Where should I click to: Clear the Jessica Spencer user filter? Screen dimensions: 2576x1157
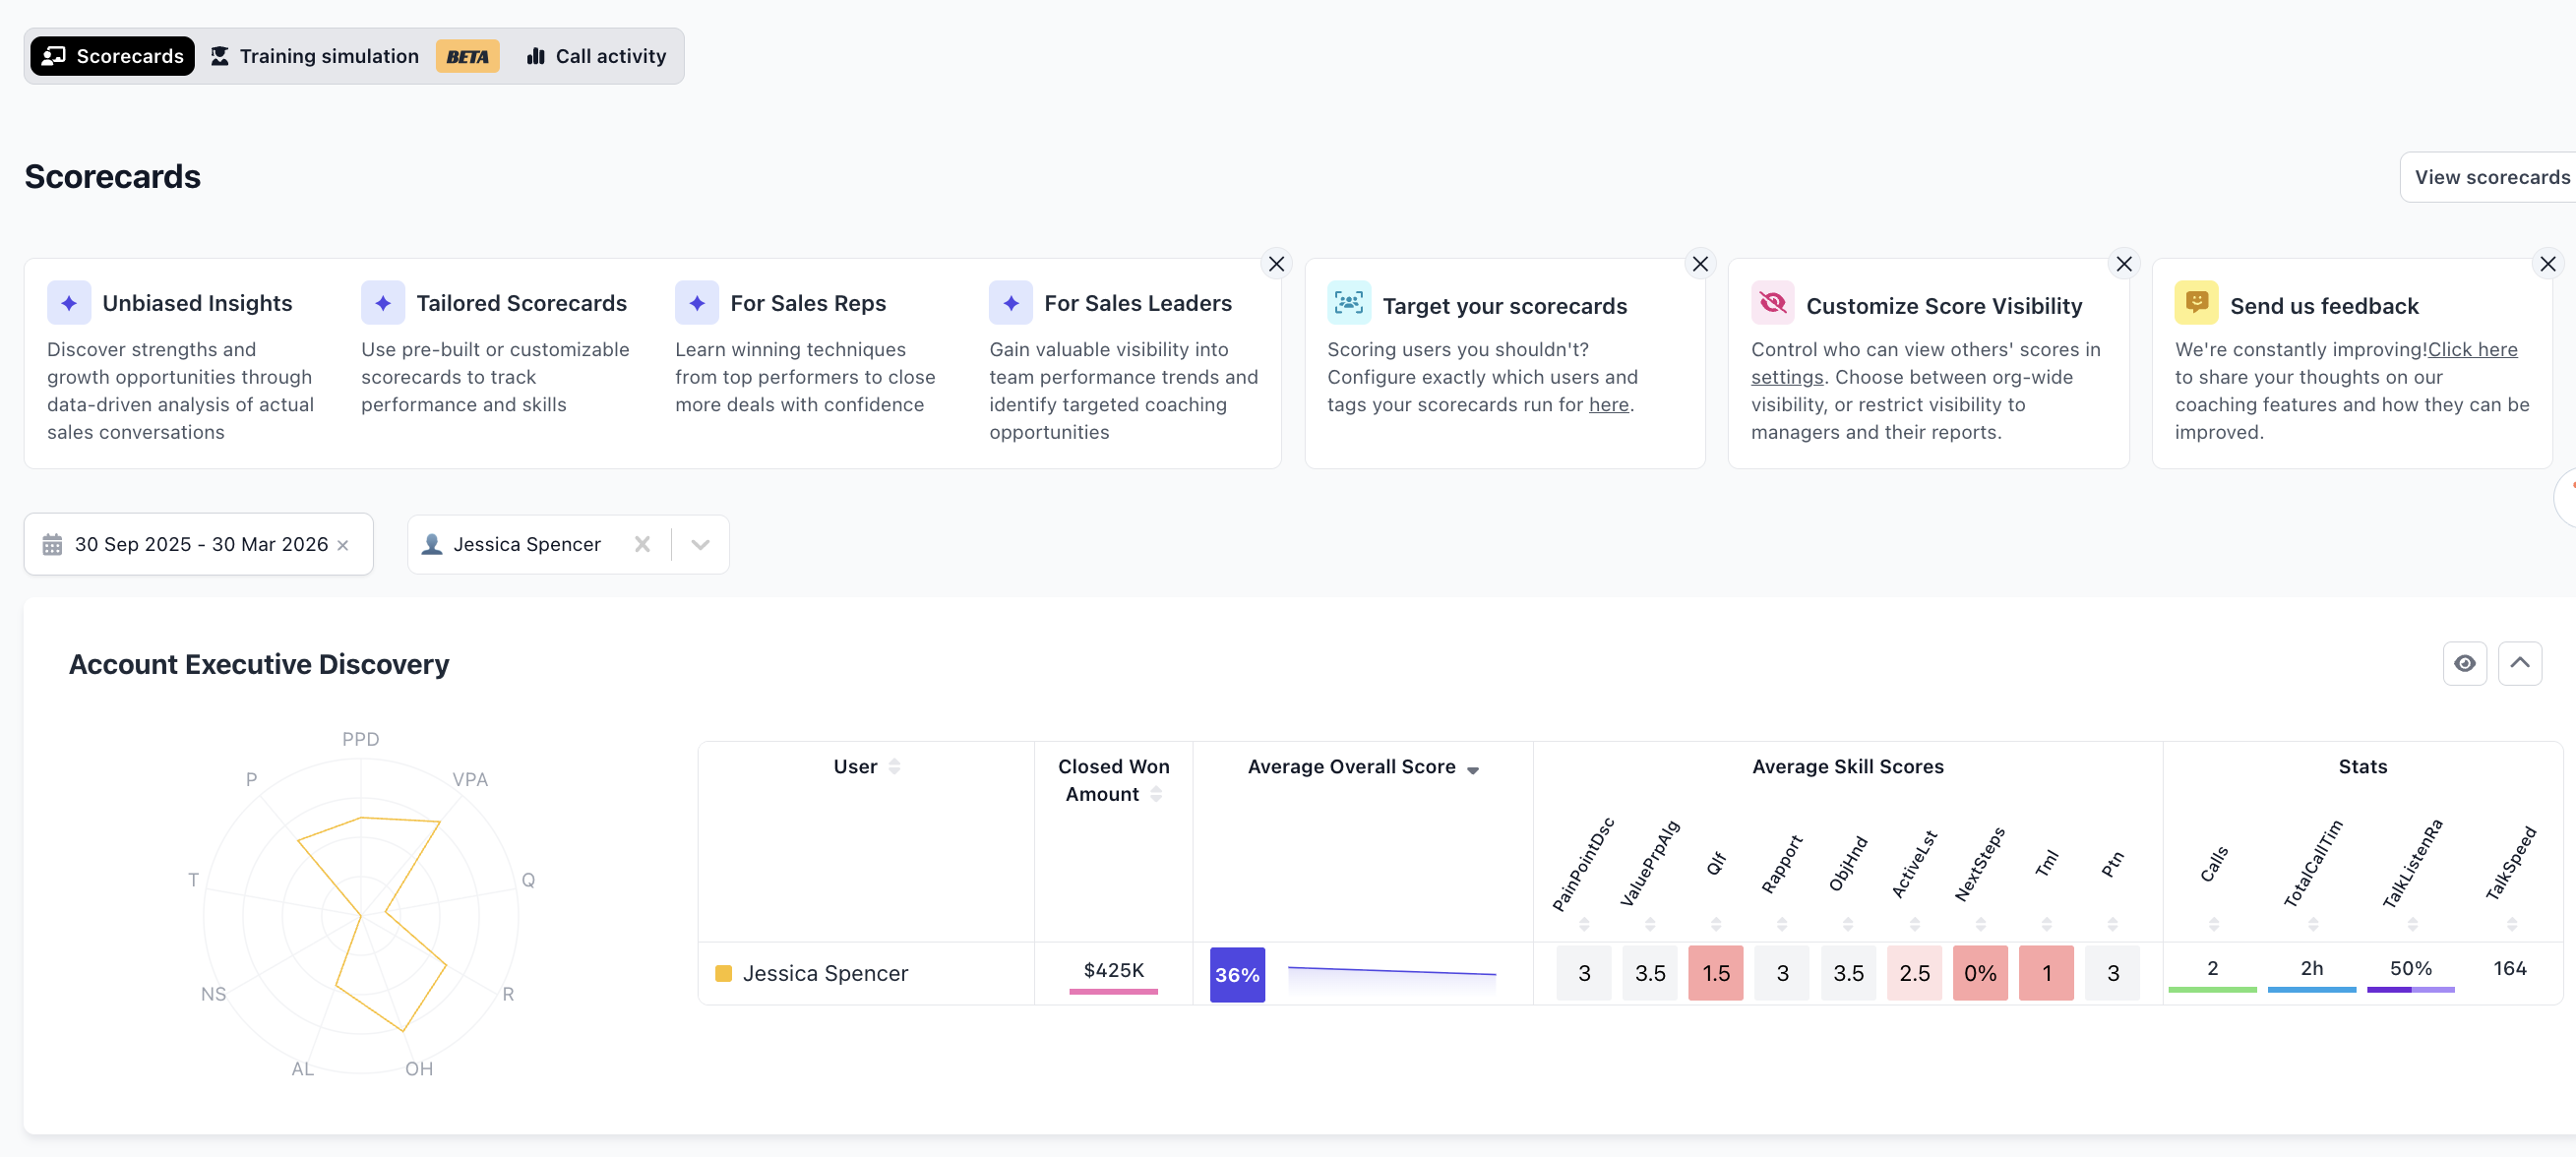click(x=642, y=544)
